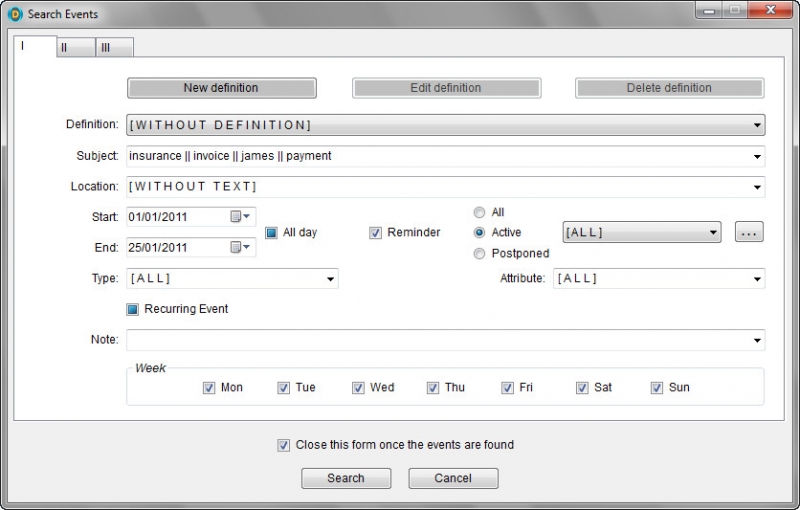Click the Cancel button
The width and height of the screenshot is (800, 510).
453,478
